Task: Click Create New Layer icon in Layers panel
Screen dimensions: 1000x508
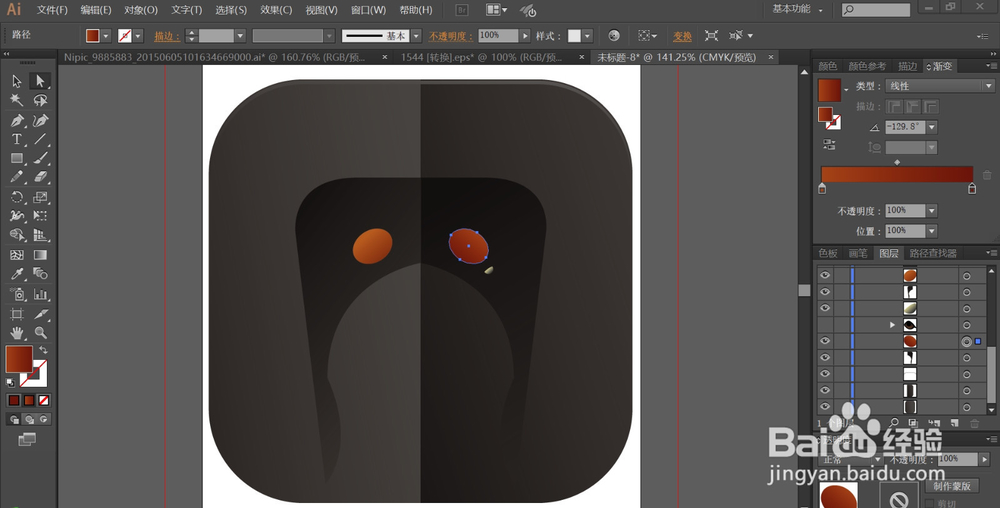Action: click(954, 423)
